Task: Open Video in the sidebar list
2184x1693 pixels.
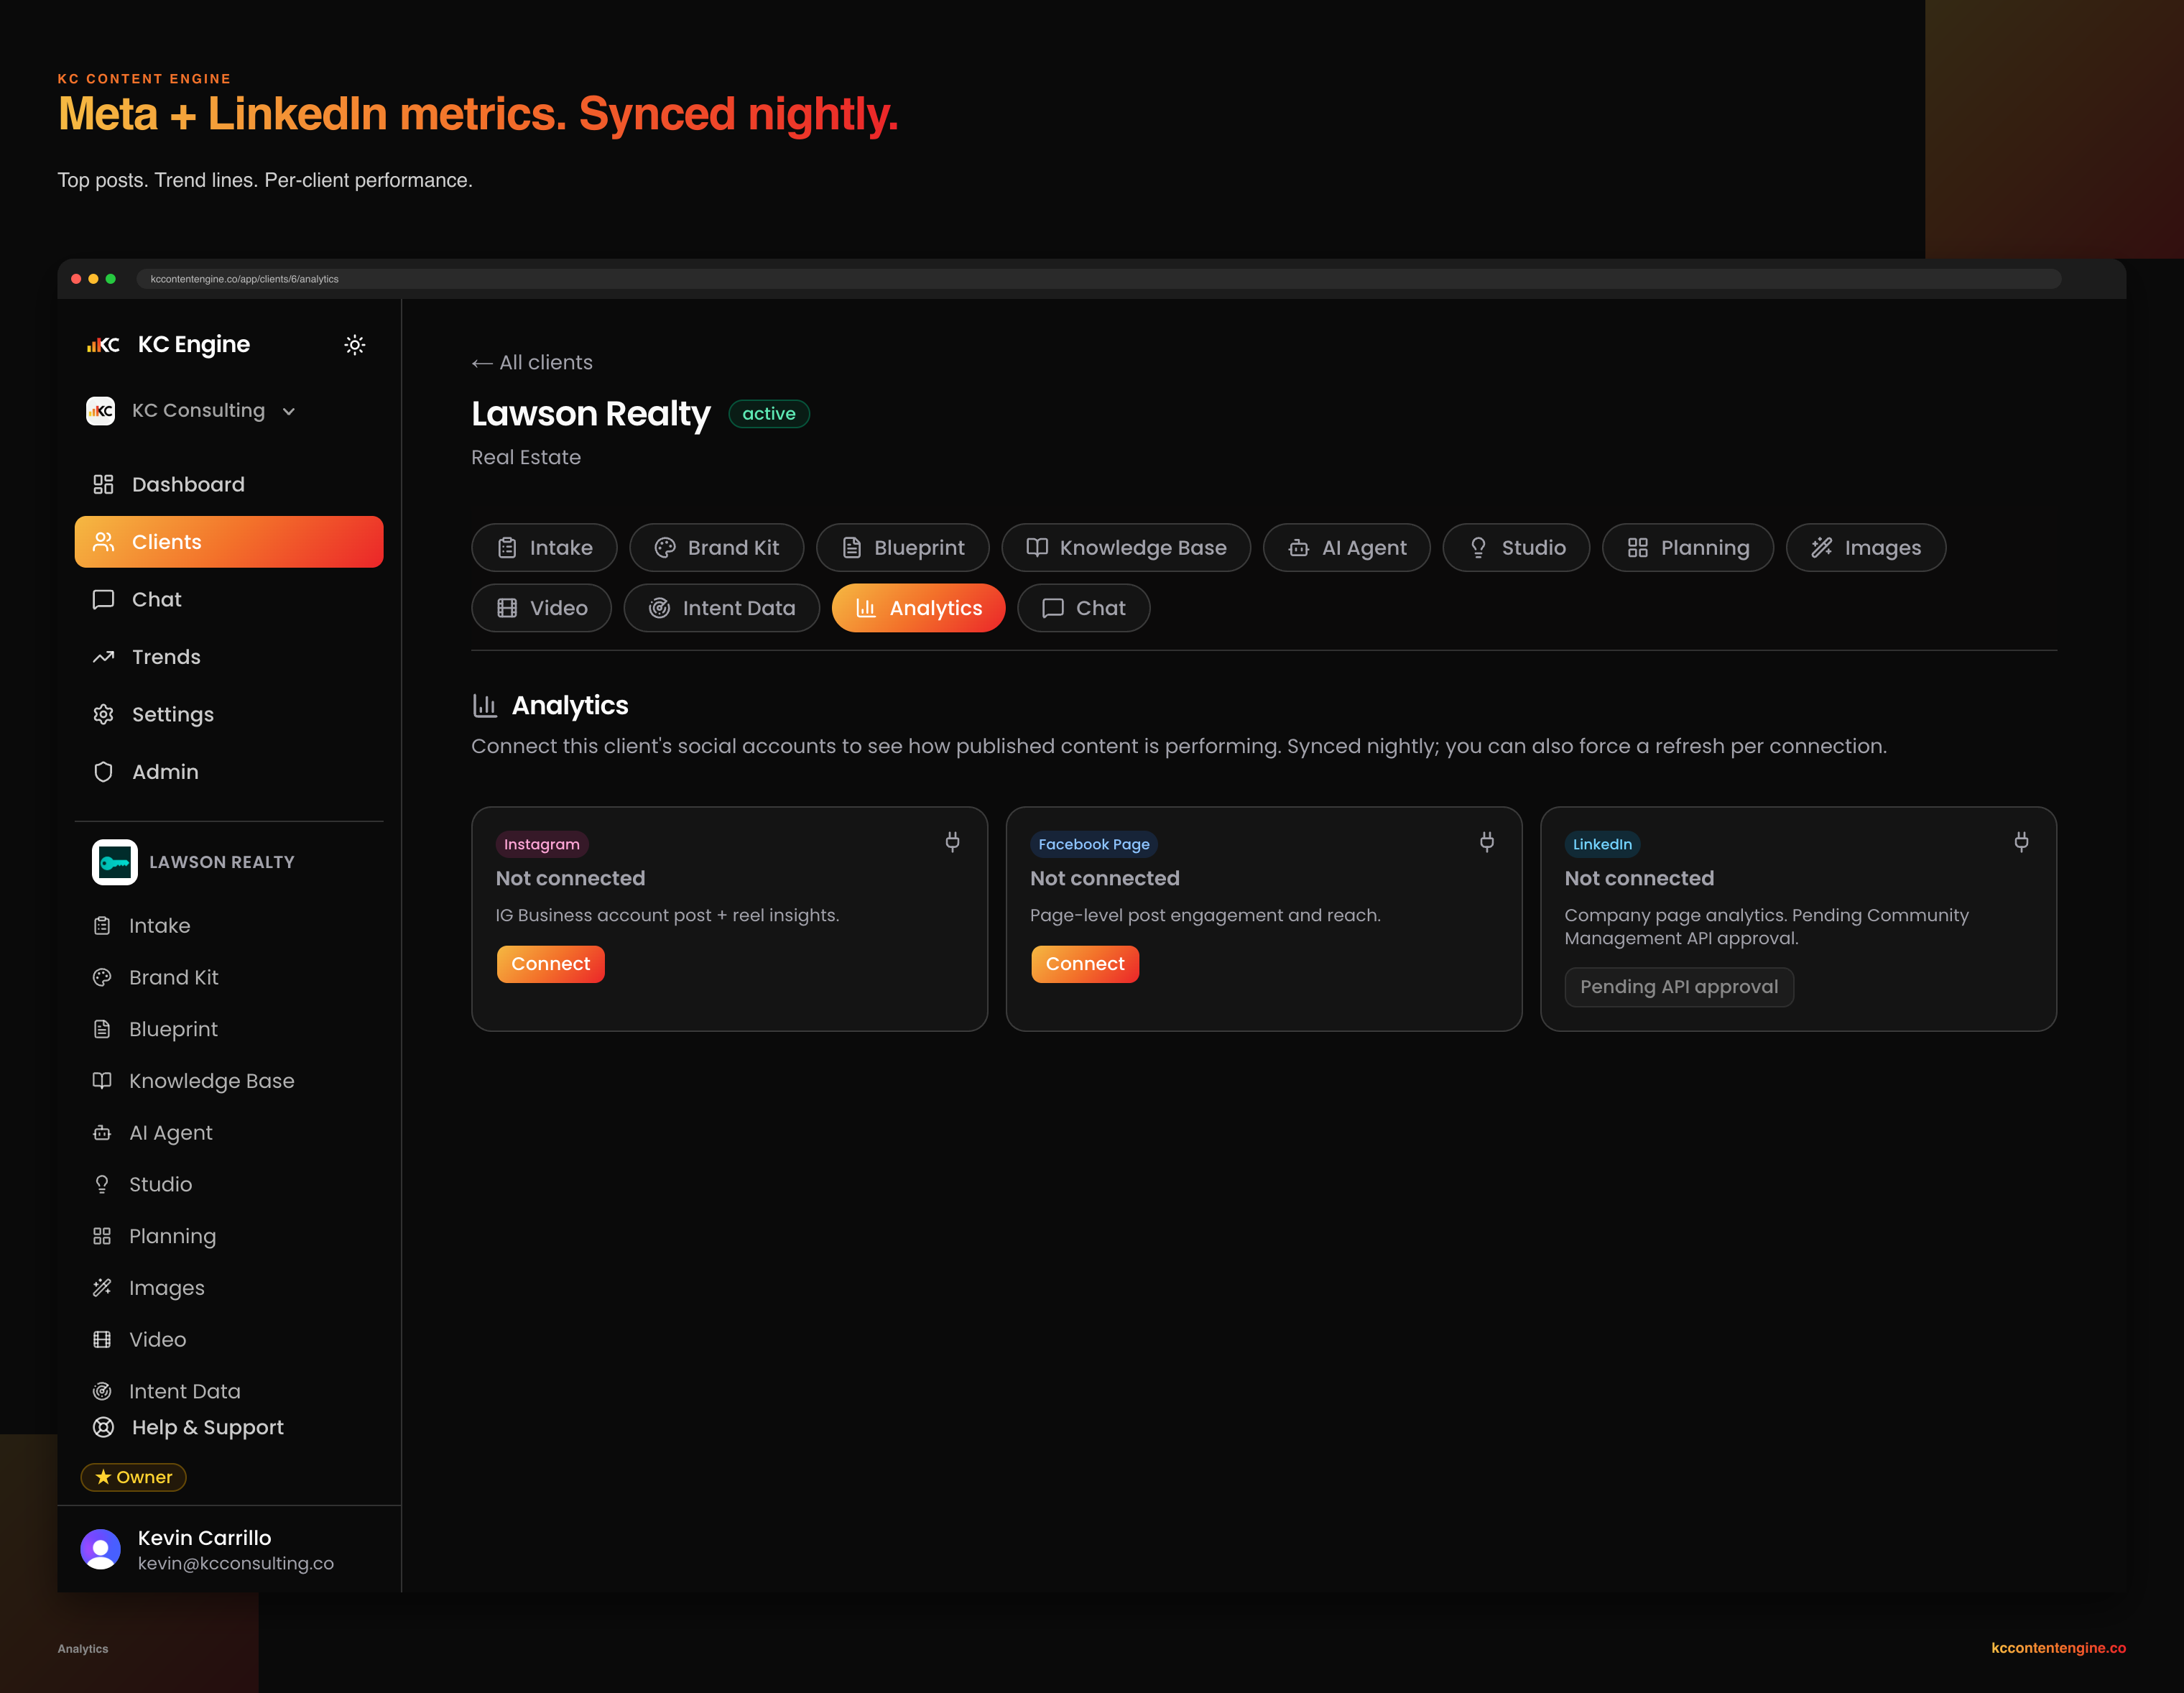Action: (229, 1339)
